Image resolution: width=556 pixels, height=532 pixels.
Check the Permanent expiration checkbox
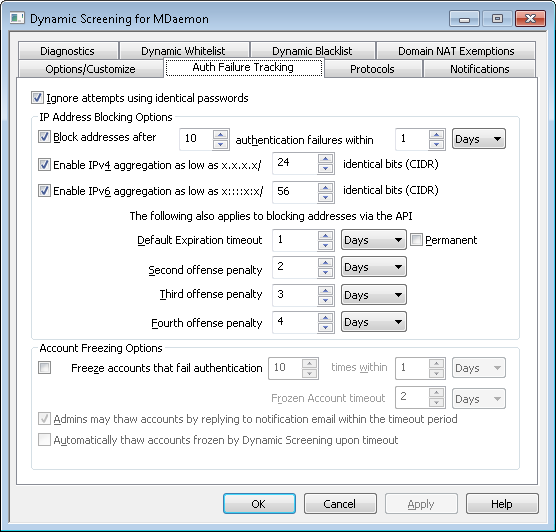416,240
